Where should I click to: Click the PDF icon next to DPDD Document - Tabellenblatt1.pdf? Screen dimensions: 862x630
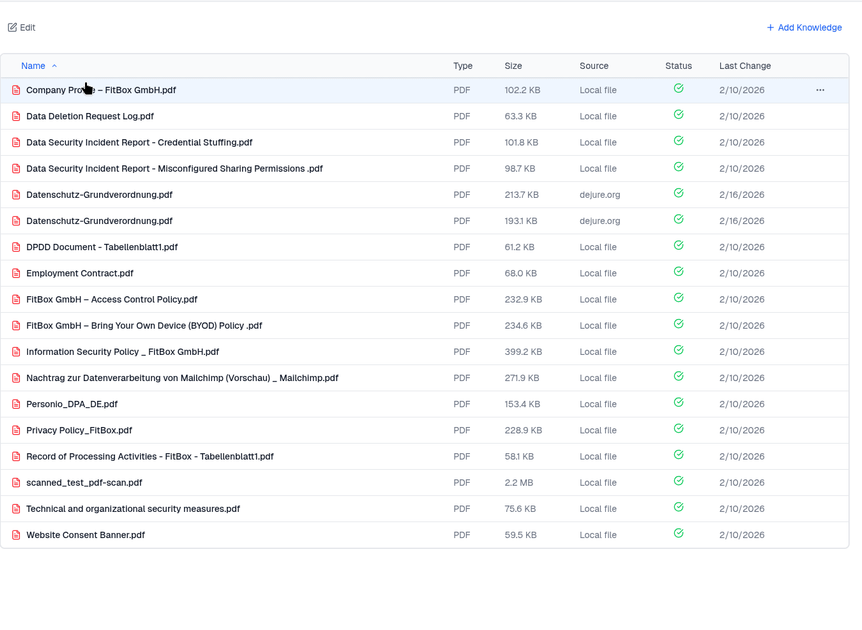(x=16, y=247)
